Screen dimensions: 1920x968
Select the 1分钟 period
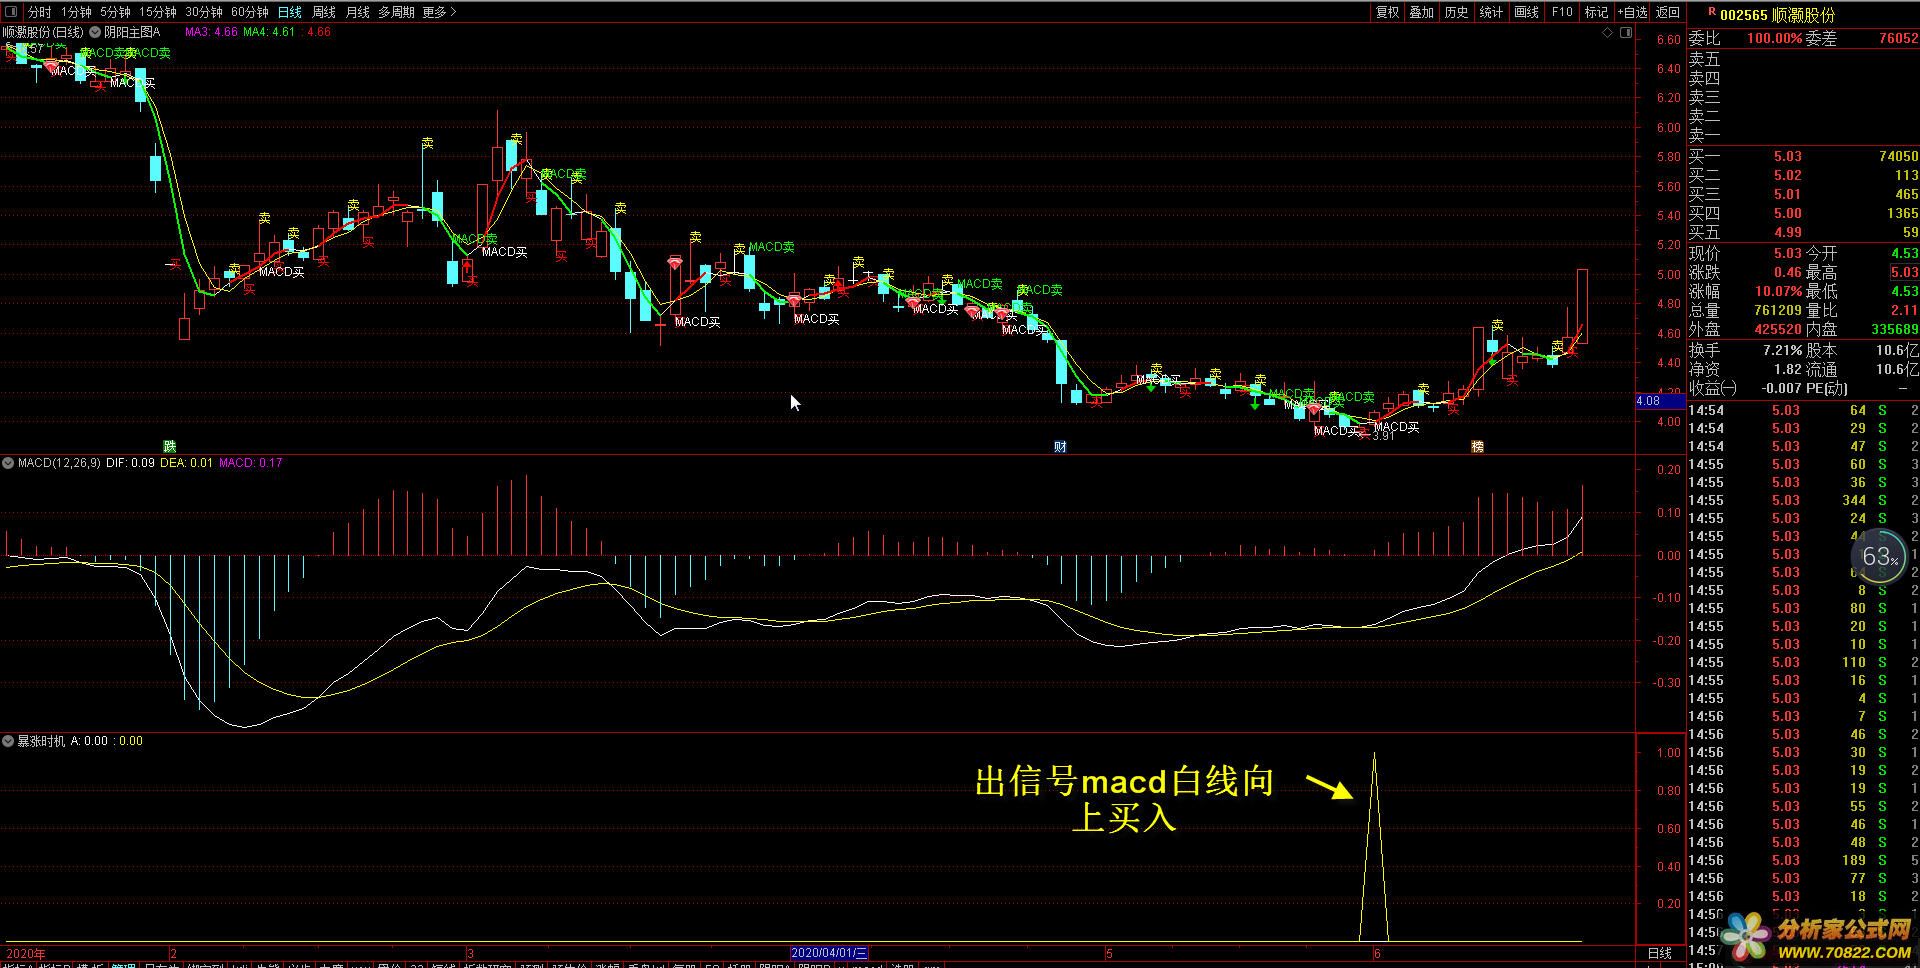tap(76, 12)
